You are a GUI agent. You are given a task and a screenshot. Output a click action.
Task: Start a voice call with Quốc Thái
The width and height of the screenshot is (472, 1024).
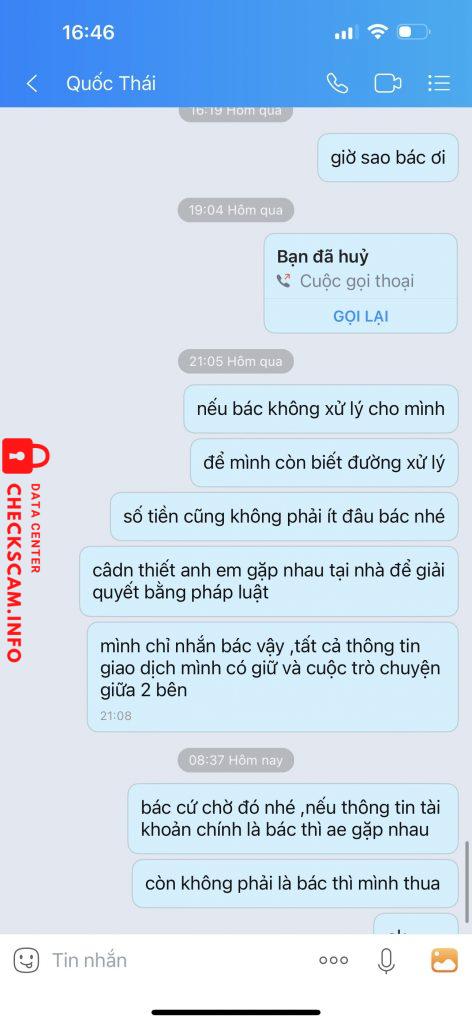coord(338,83)
